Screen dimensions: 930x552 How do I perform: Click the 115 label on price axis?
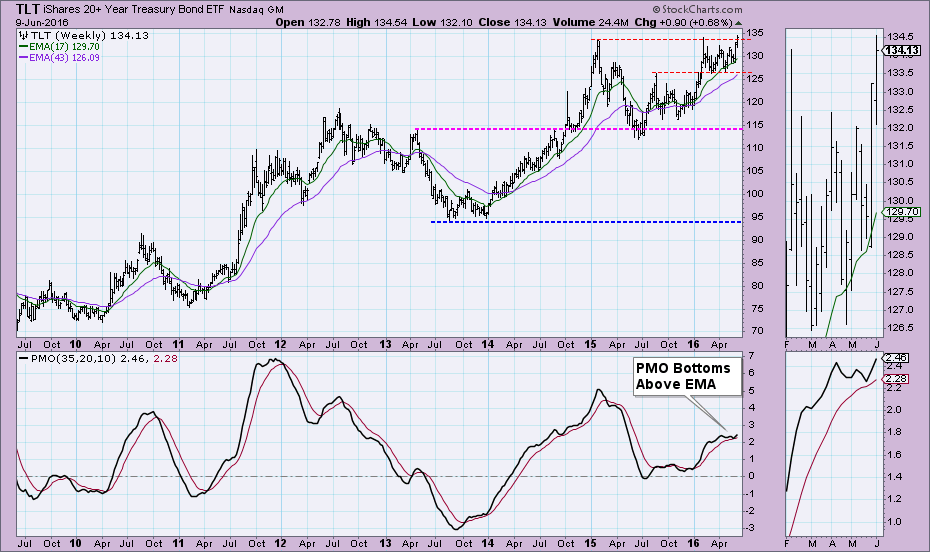pos(754,125)
